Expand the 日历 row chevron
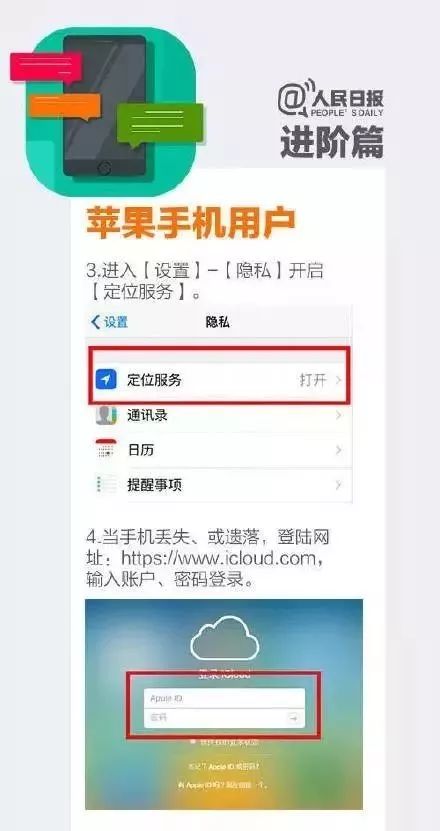 pos(339,450)
